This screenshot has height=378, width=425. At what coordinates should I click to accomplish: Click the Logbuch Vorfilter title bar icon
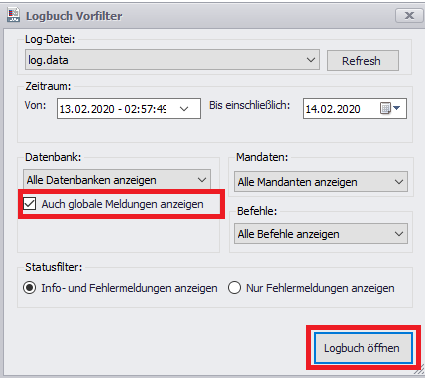(13, 15)
